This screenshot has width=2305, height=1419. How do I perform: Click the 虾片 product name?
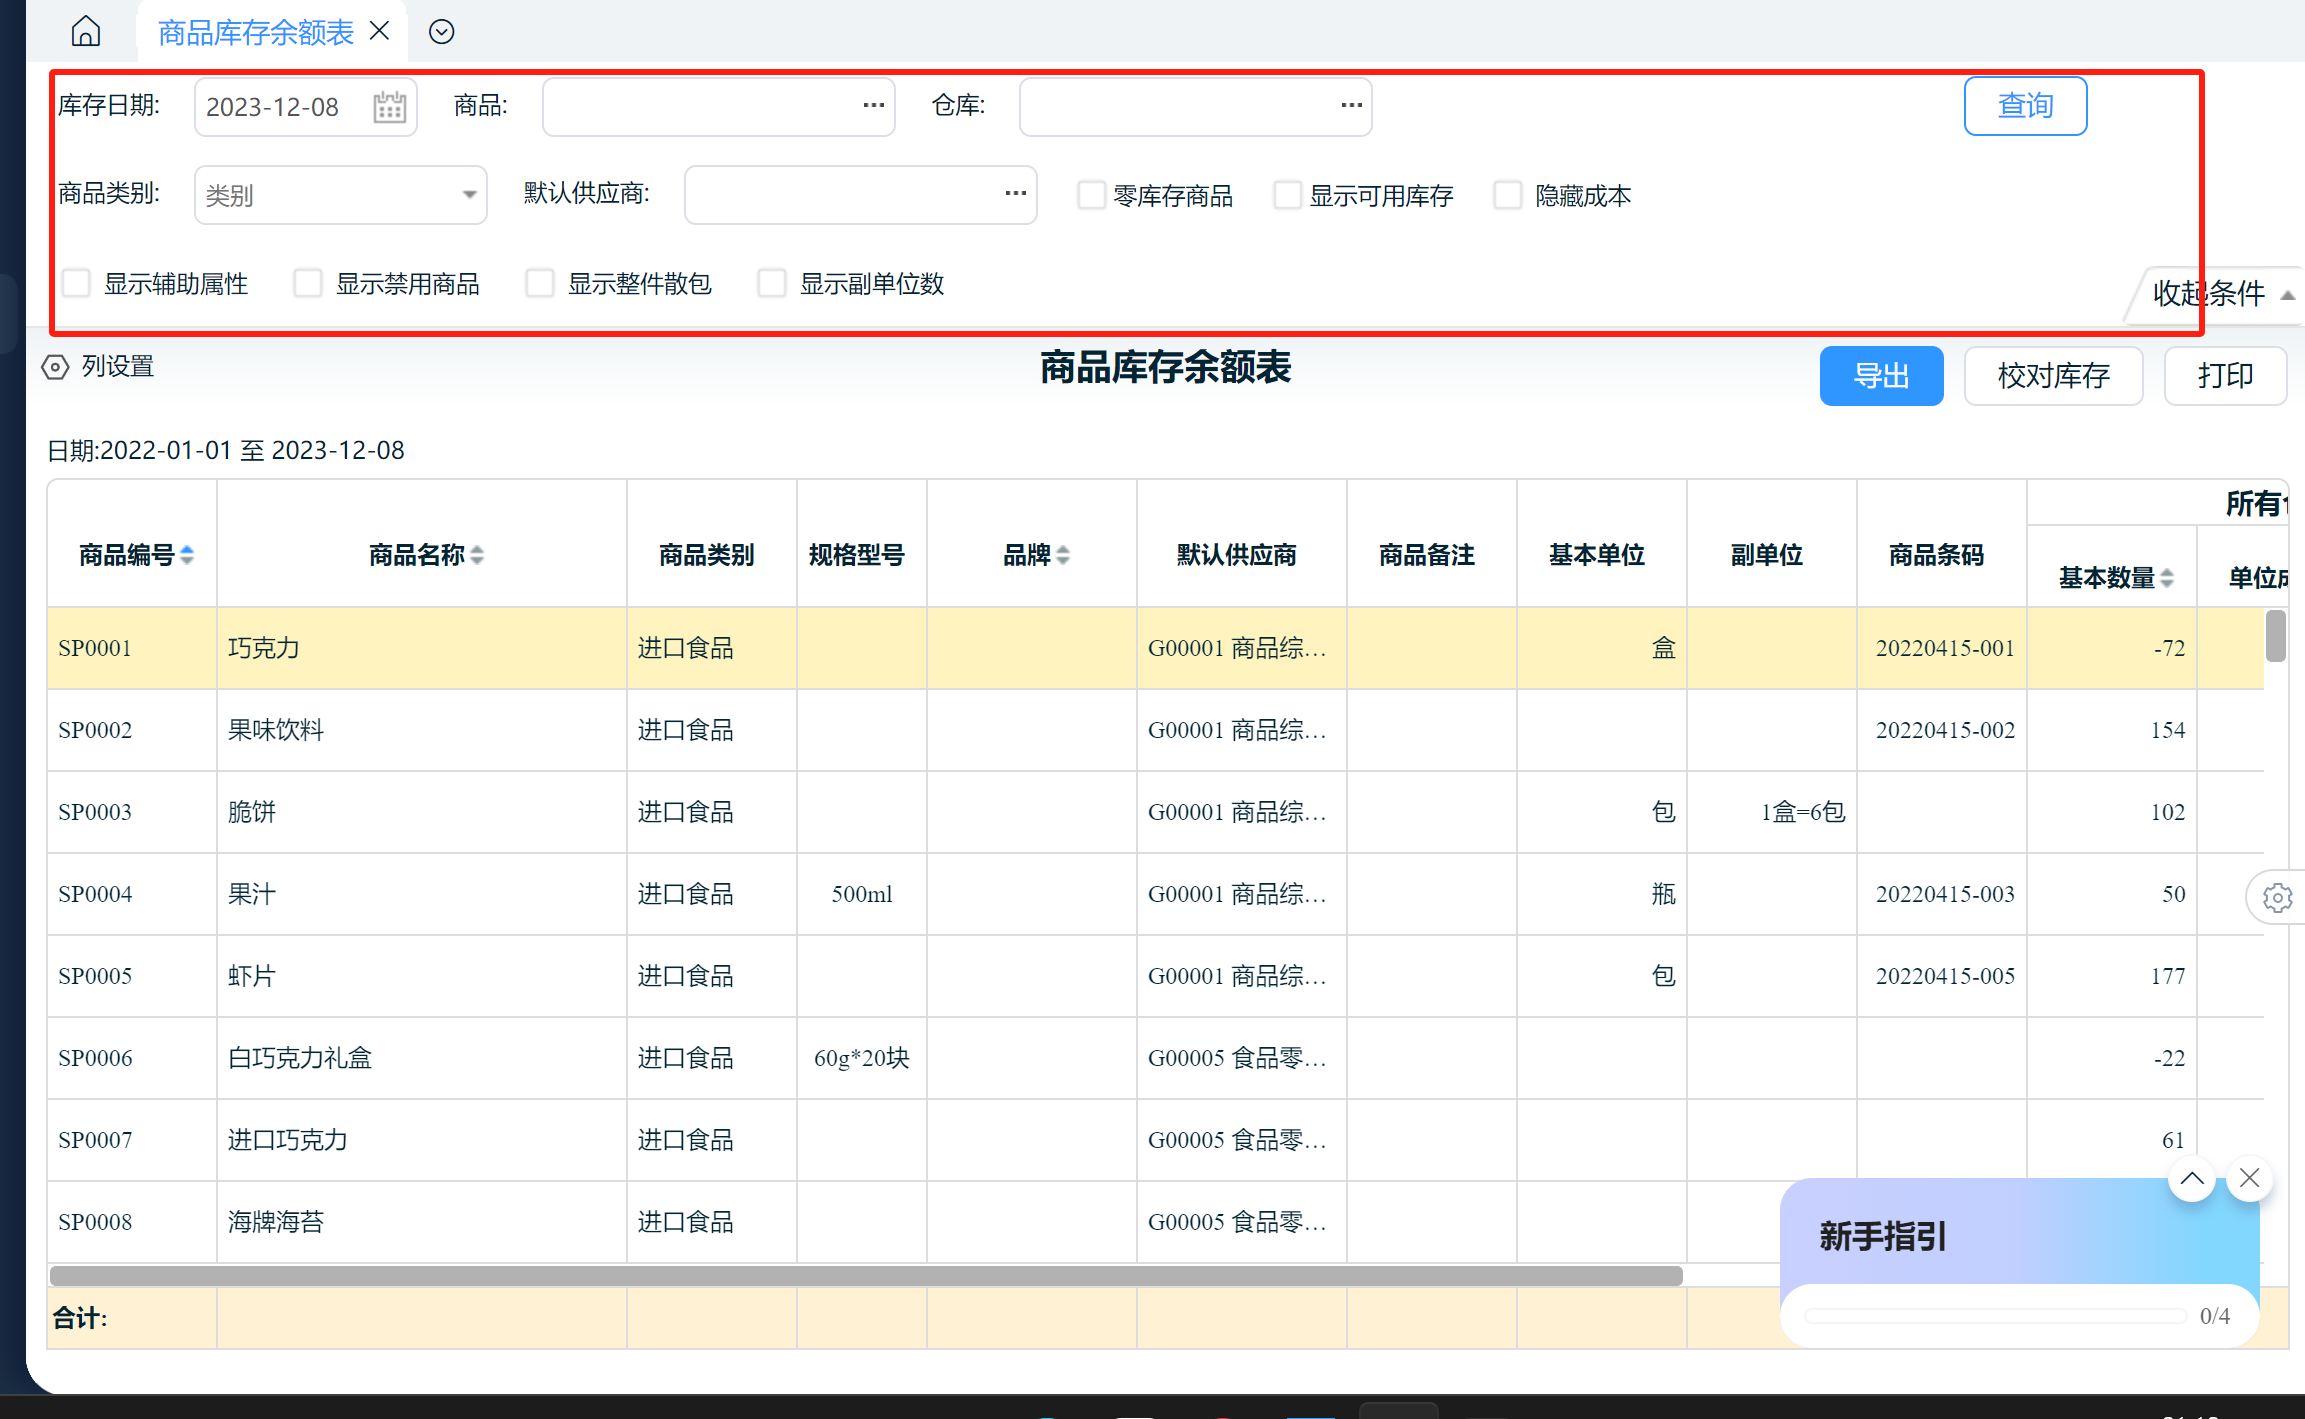coord(252,976)
